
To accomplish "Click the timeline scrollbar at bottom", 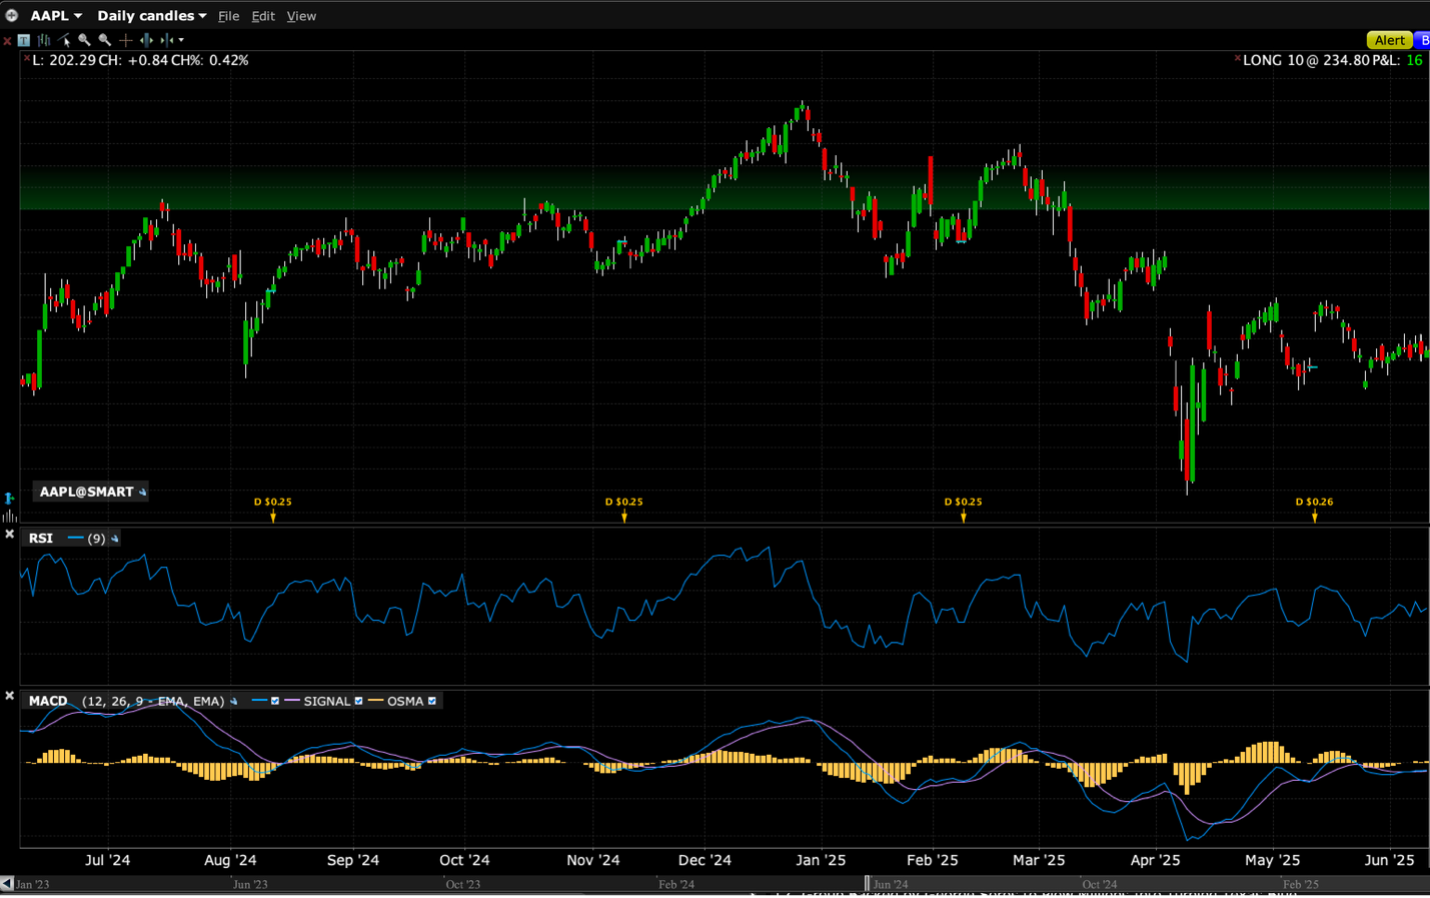I will (700, 884).
